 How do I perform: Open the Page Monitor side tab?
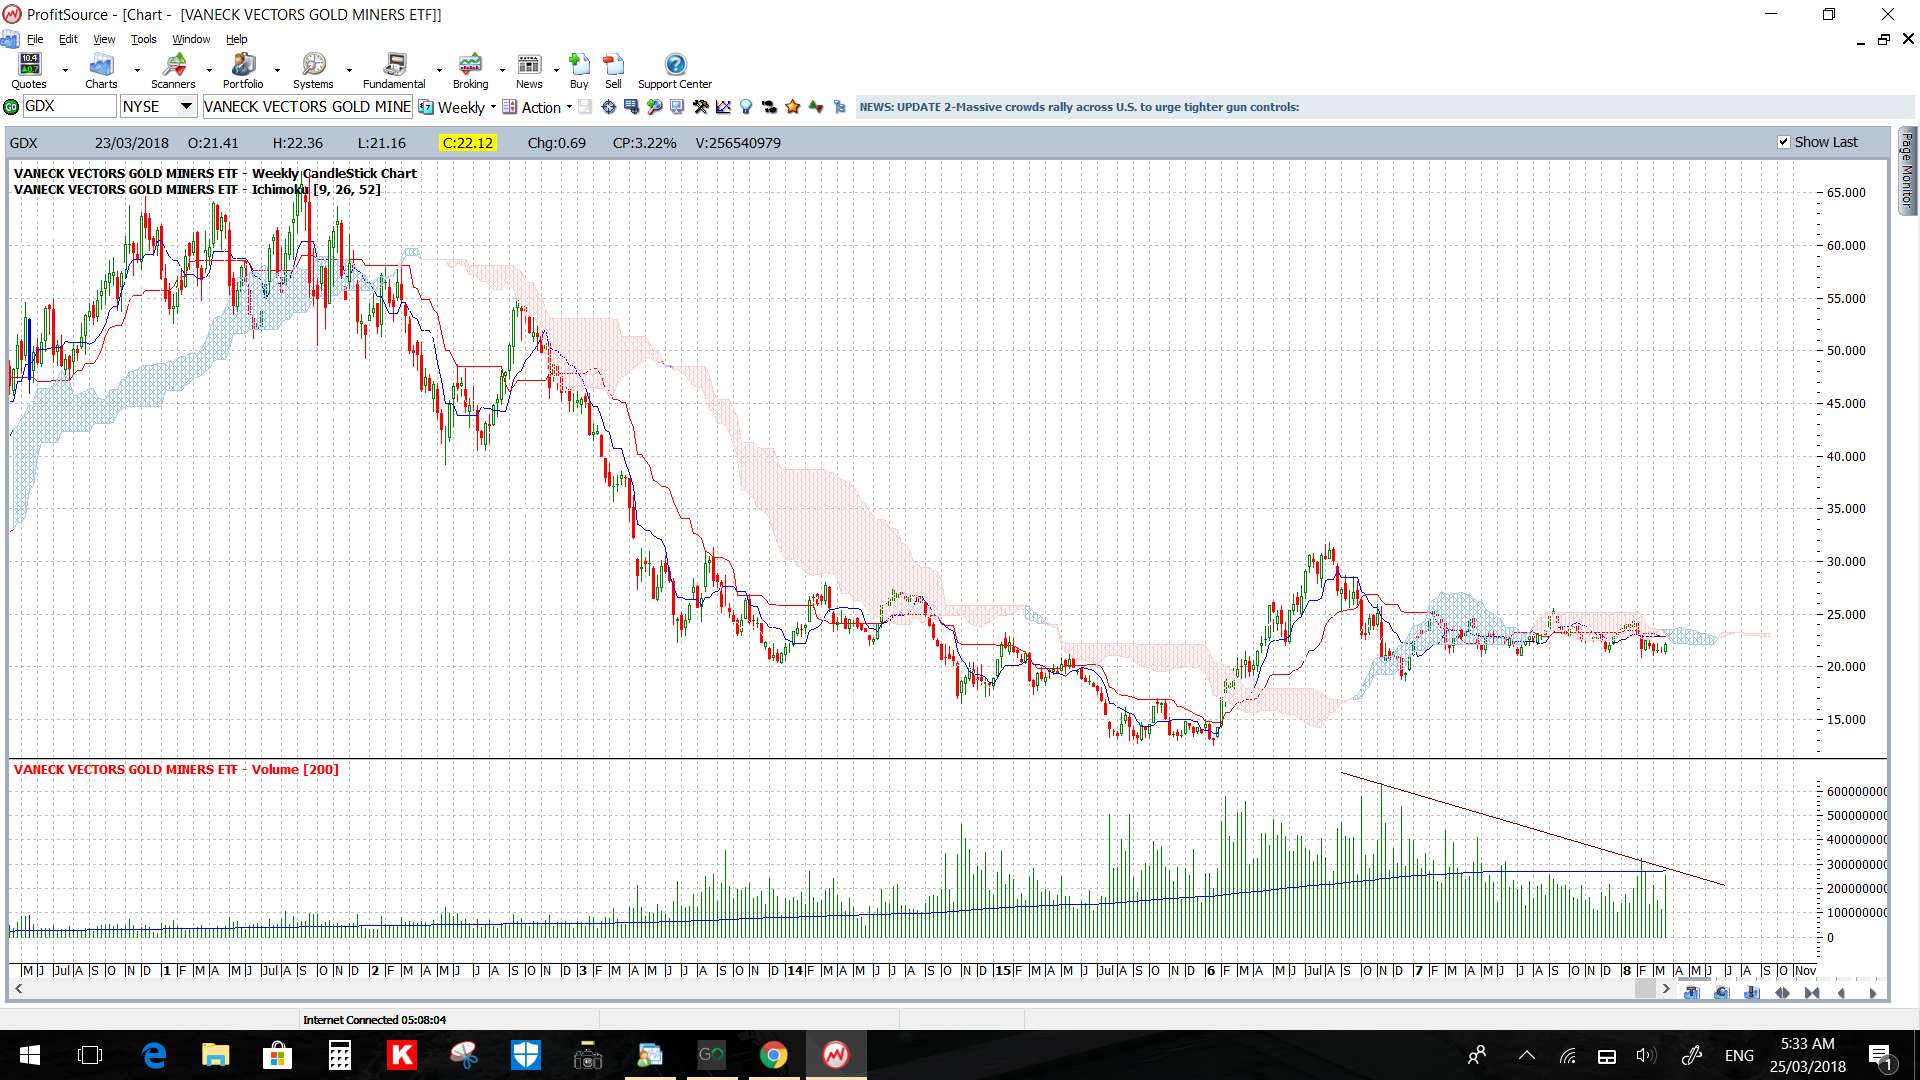(1907, 170)
